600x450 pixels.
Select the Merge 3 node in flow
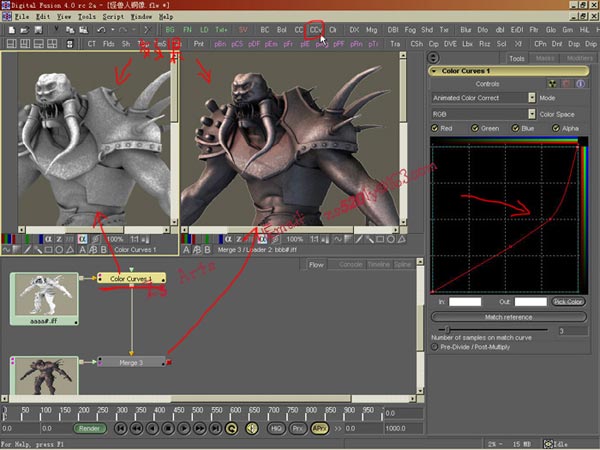(132, 362)
